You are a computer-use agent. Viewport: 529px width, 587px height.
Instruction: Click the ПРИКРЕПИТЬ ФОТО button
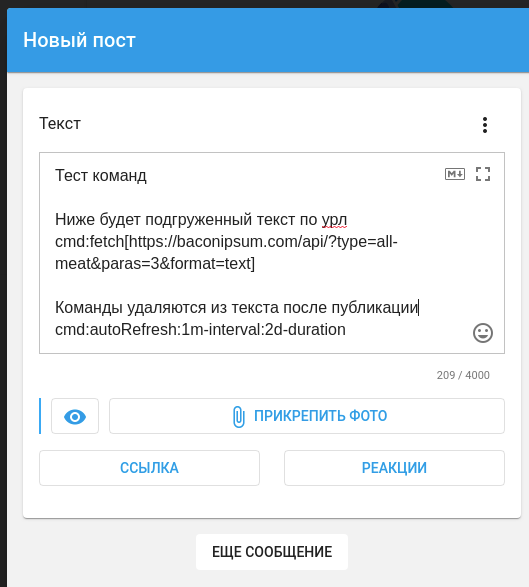307,416
